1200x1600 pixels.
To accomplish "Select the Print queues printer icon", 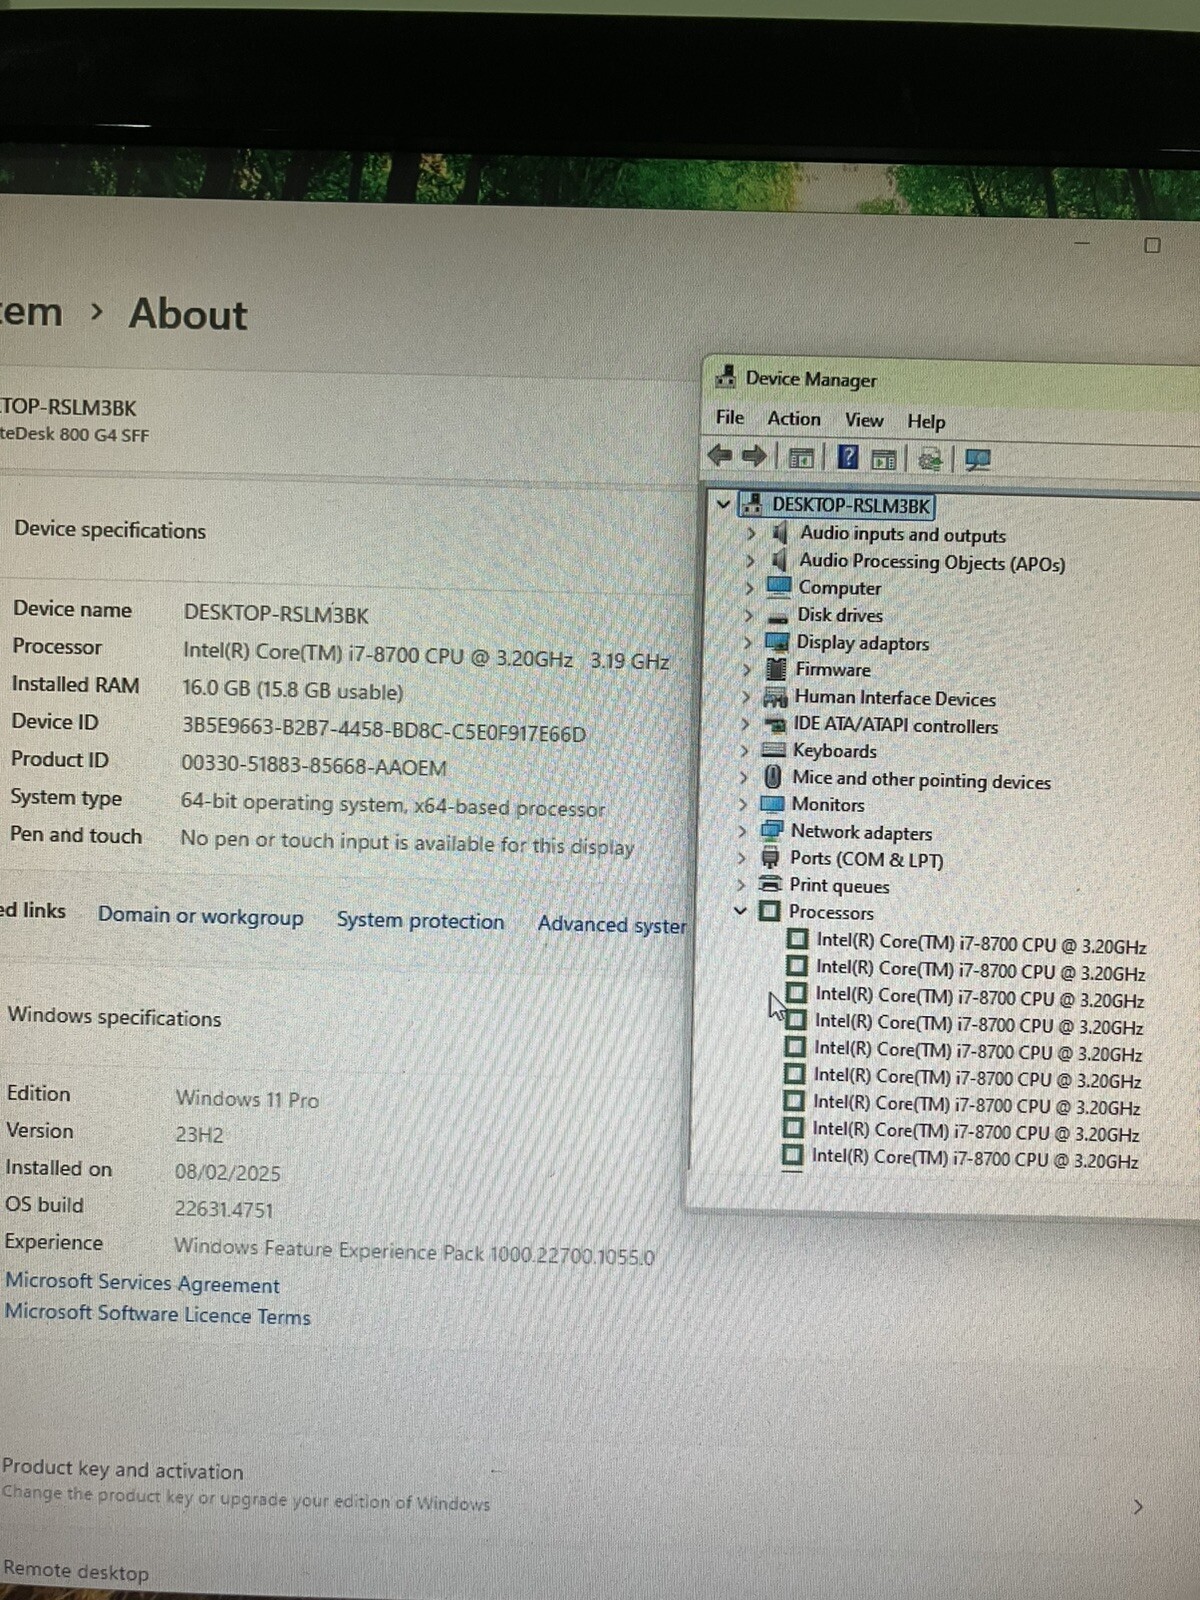I will point(770,883).
